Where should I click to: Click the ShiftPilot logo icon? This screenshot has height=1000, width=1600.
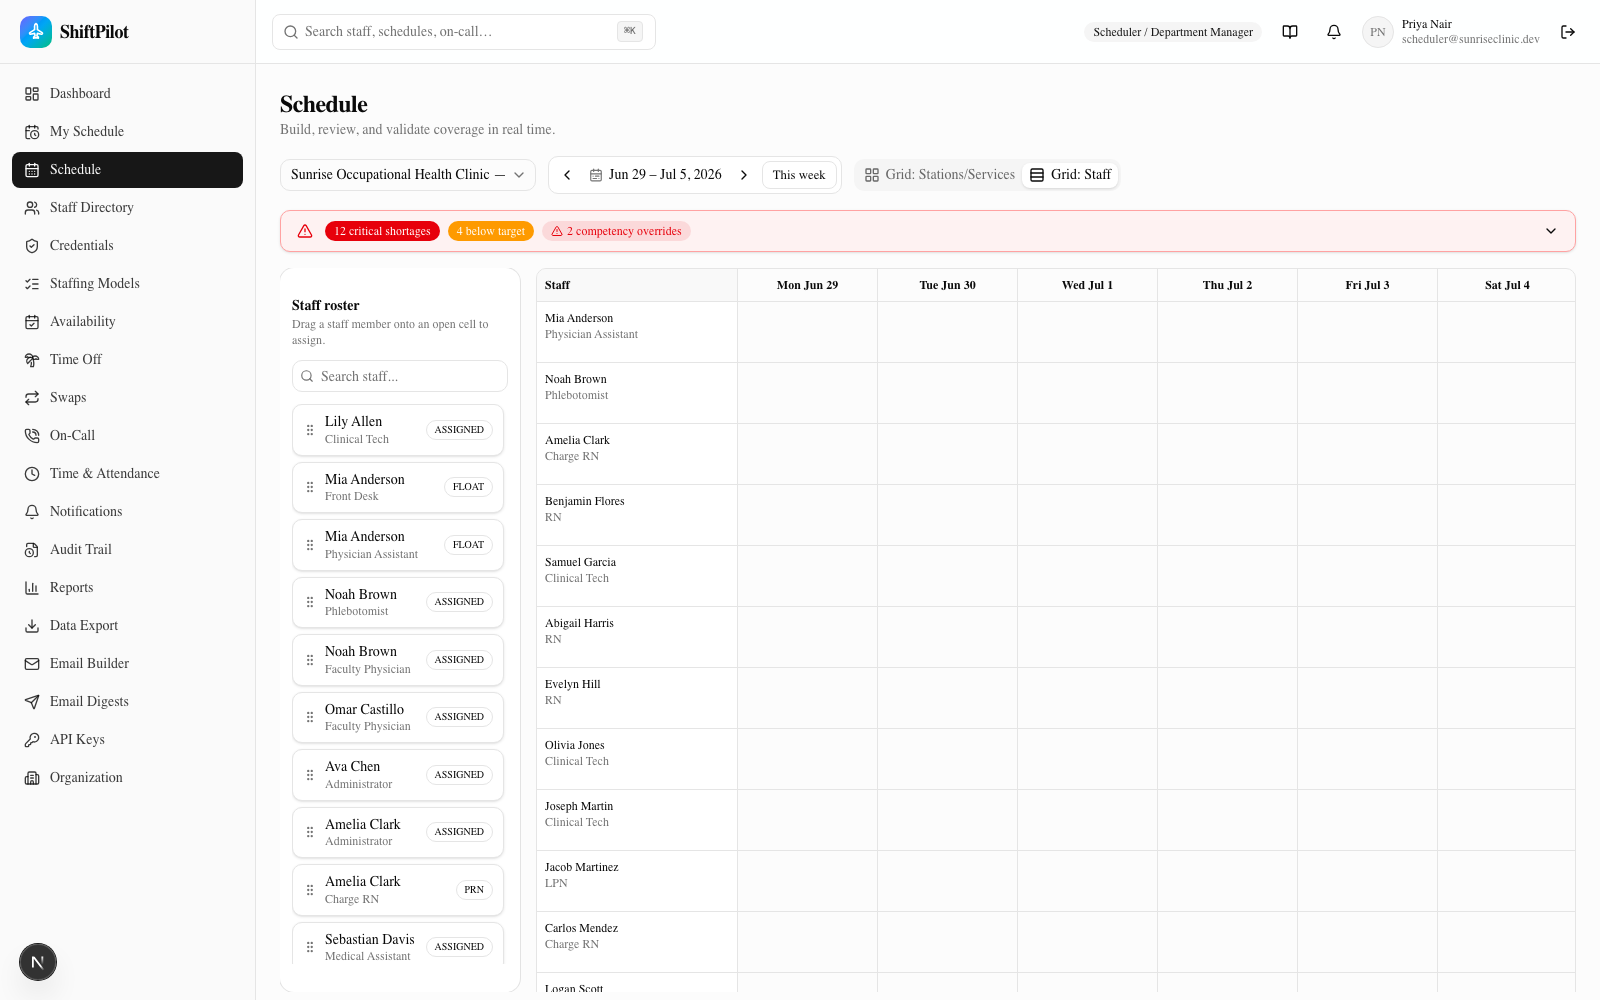tap(36, 32)
